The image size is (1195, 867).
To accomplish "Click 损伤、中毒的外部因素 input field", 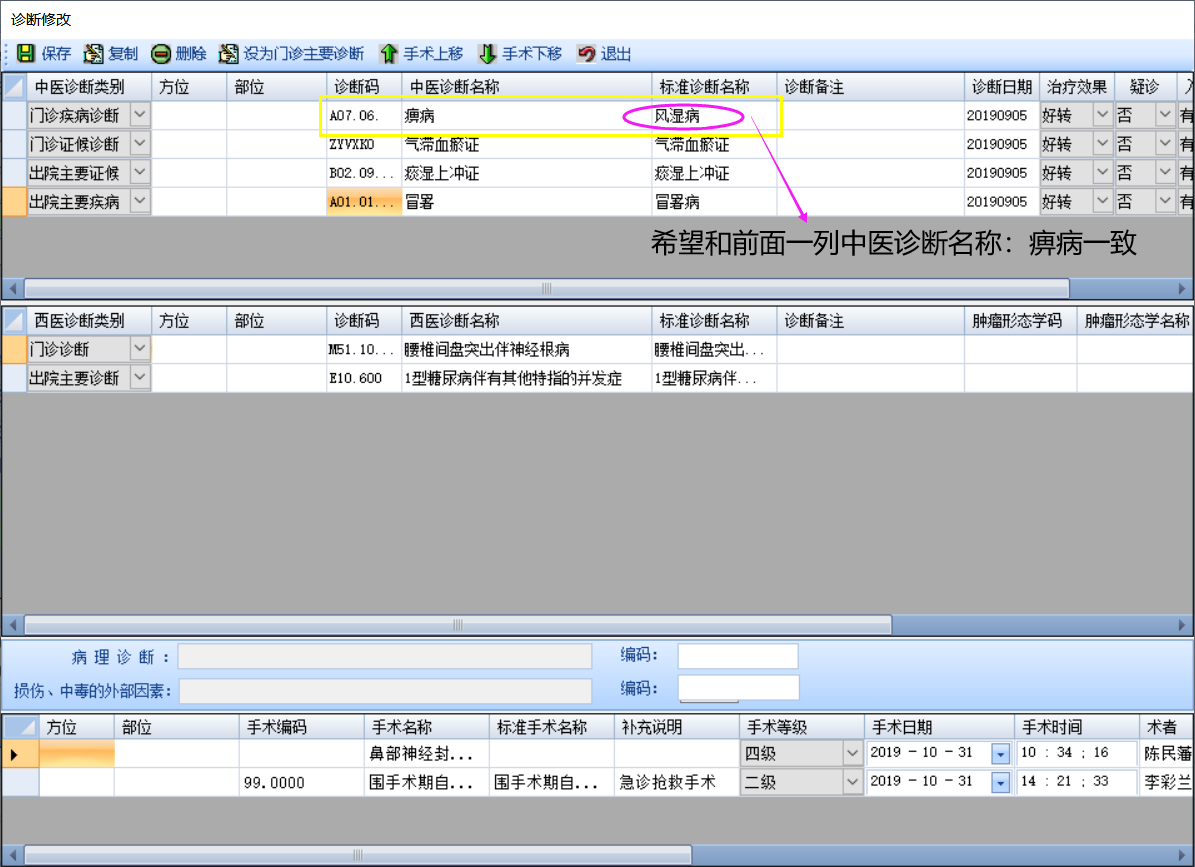I will (385, 691).
